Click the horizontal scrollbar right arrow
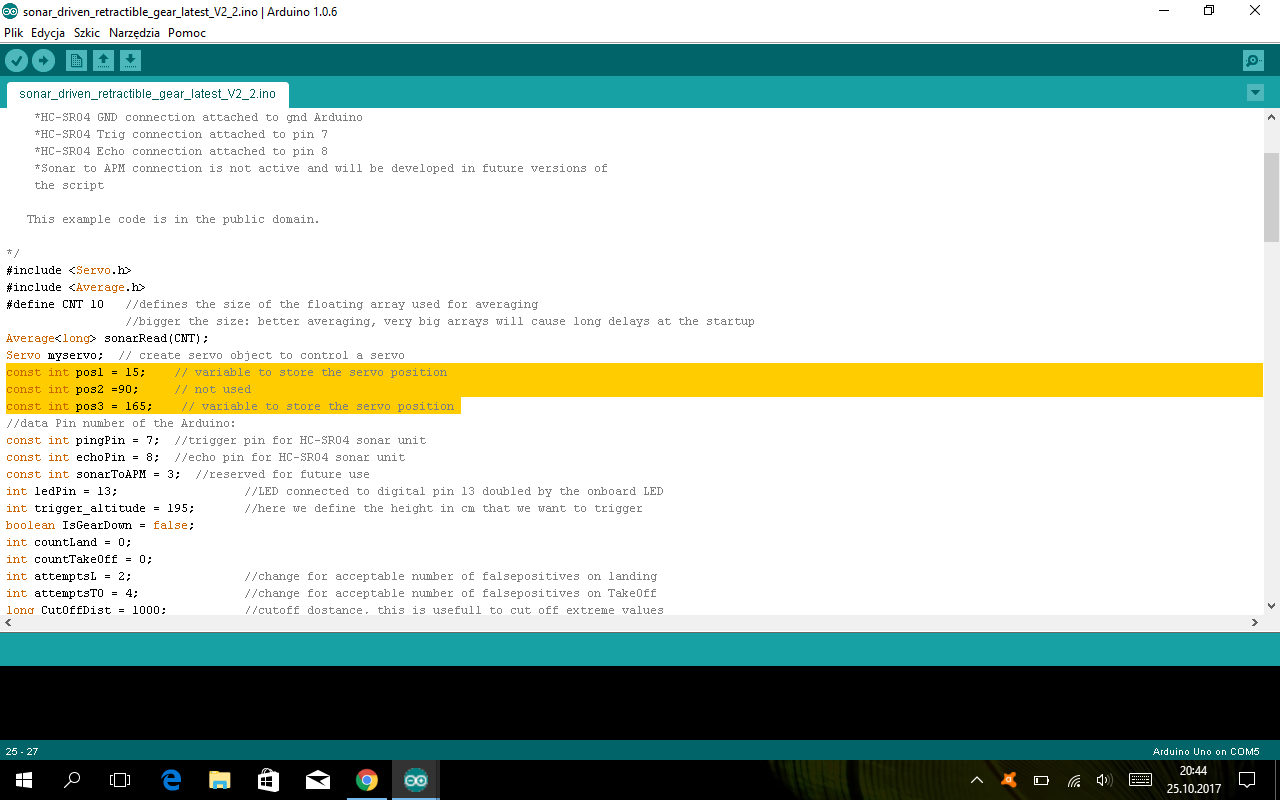The image size is (1280, 800). pyautogui.click(x=1255, y=622)
